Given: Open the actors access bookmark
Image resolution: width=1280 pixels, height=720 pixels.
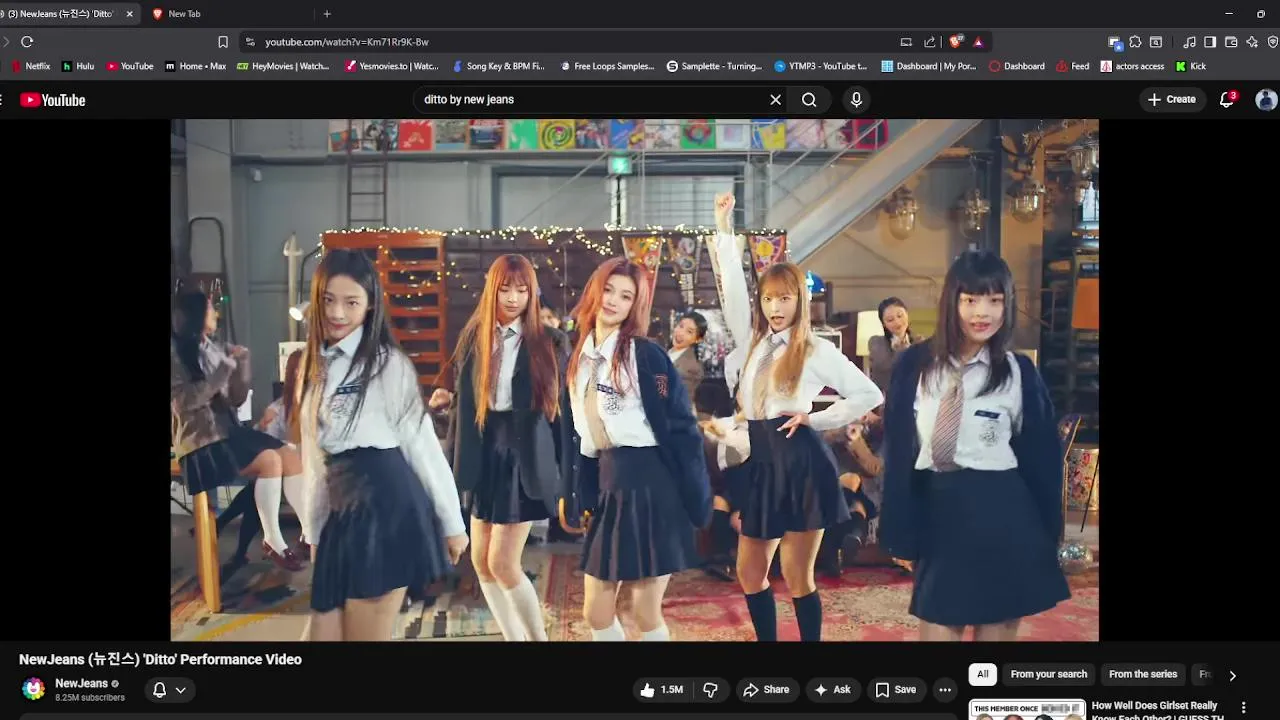Looking at the screenshot, I should click(x=1132, y=66).
